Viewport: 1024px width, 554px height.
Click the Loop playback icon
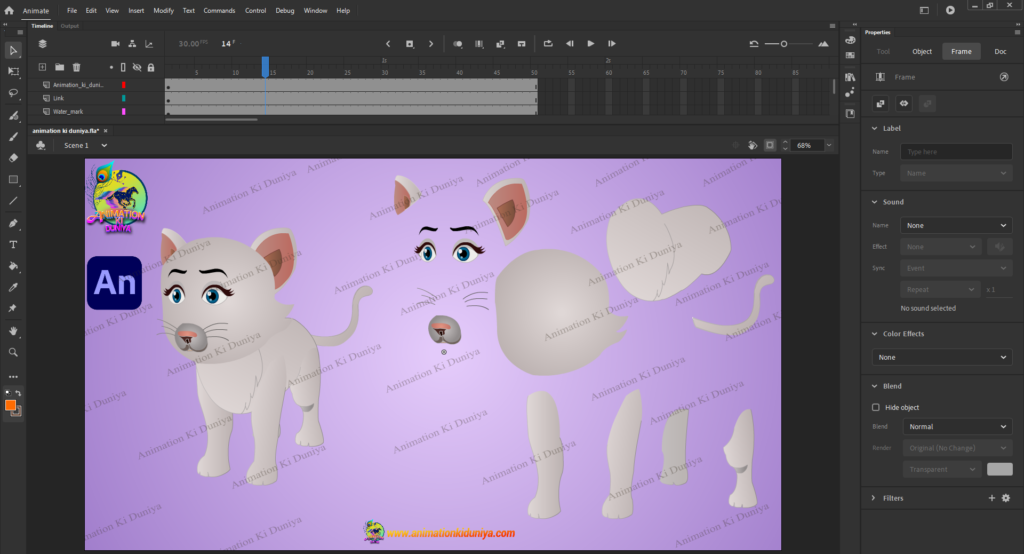[x=548, y=44]
